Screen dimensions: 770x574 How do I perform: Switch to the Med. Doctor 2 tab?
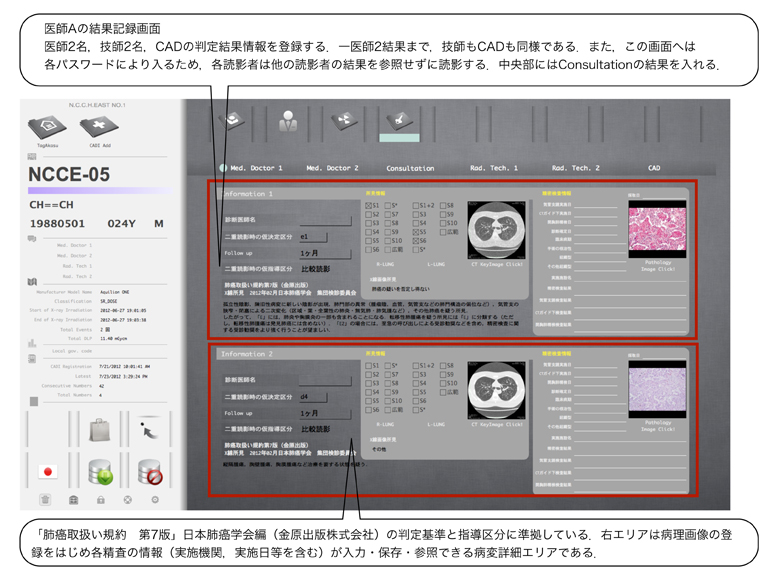(x=332, y=168)
